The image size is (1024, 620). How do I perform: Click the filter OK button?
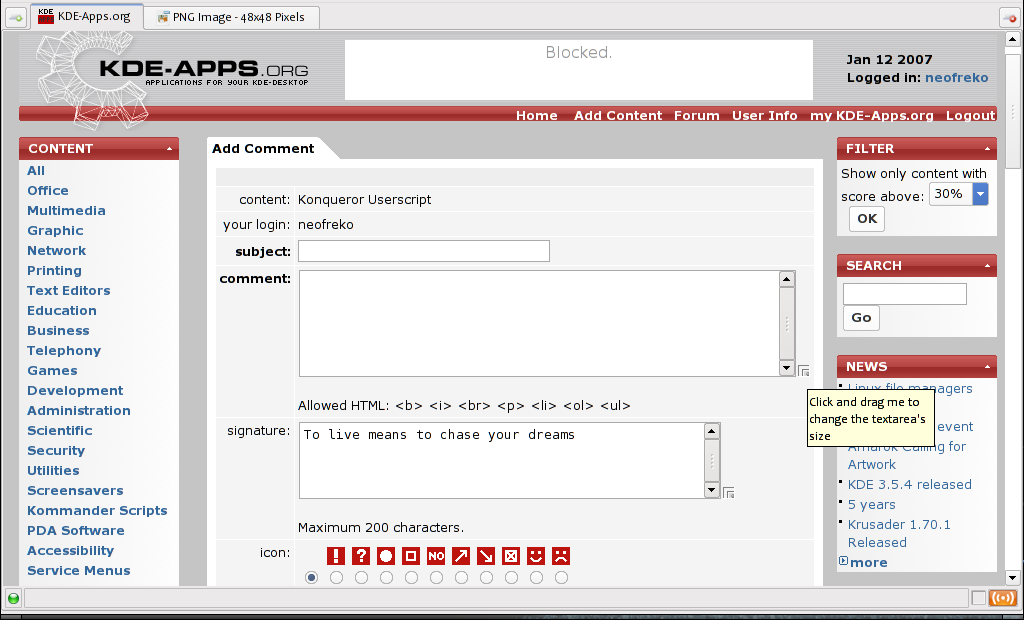(867, 219)
